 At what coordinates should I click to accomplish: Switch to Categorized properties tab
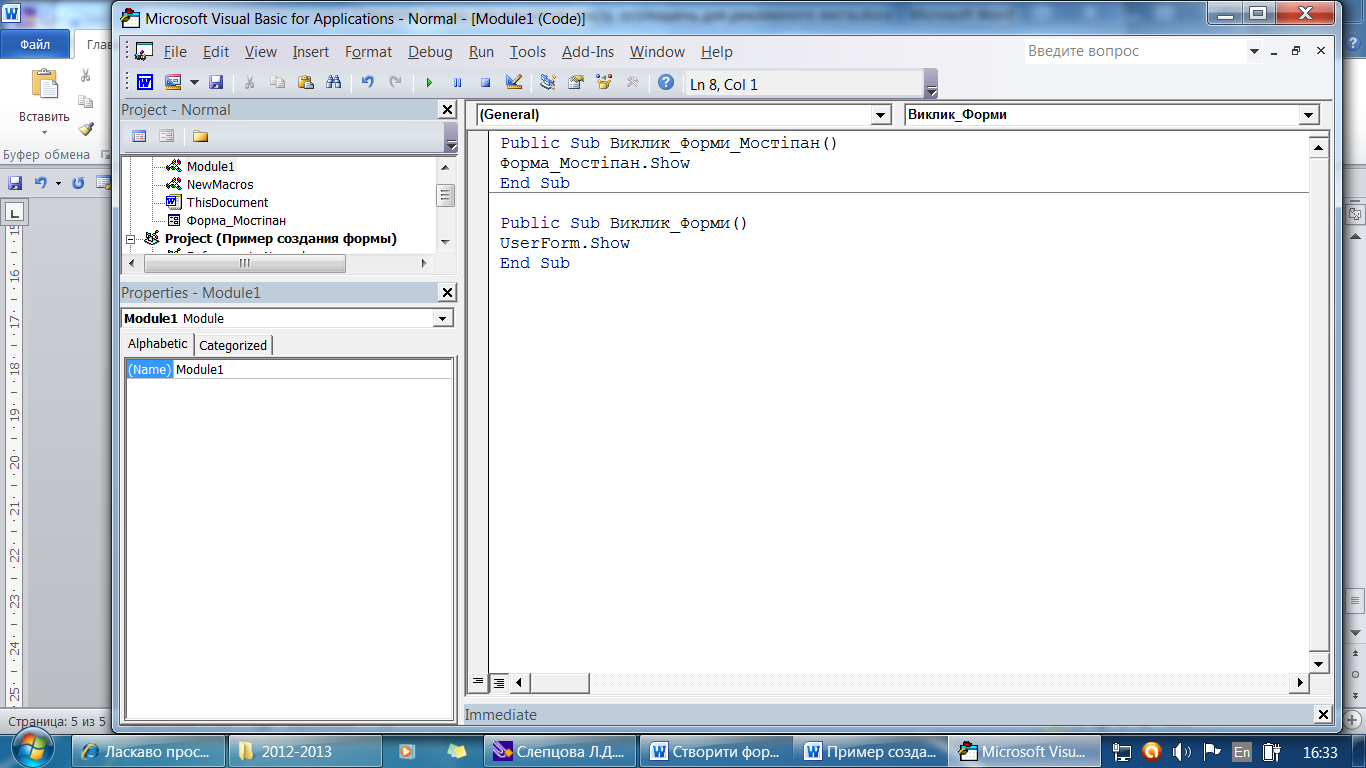[233, 345]
